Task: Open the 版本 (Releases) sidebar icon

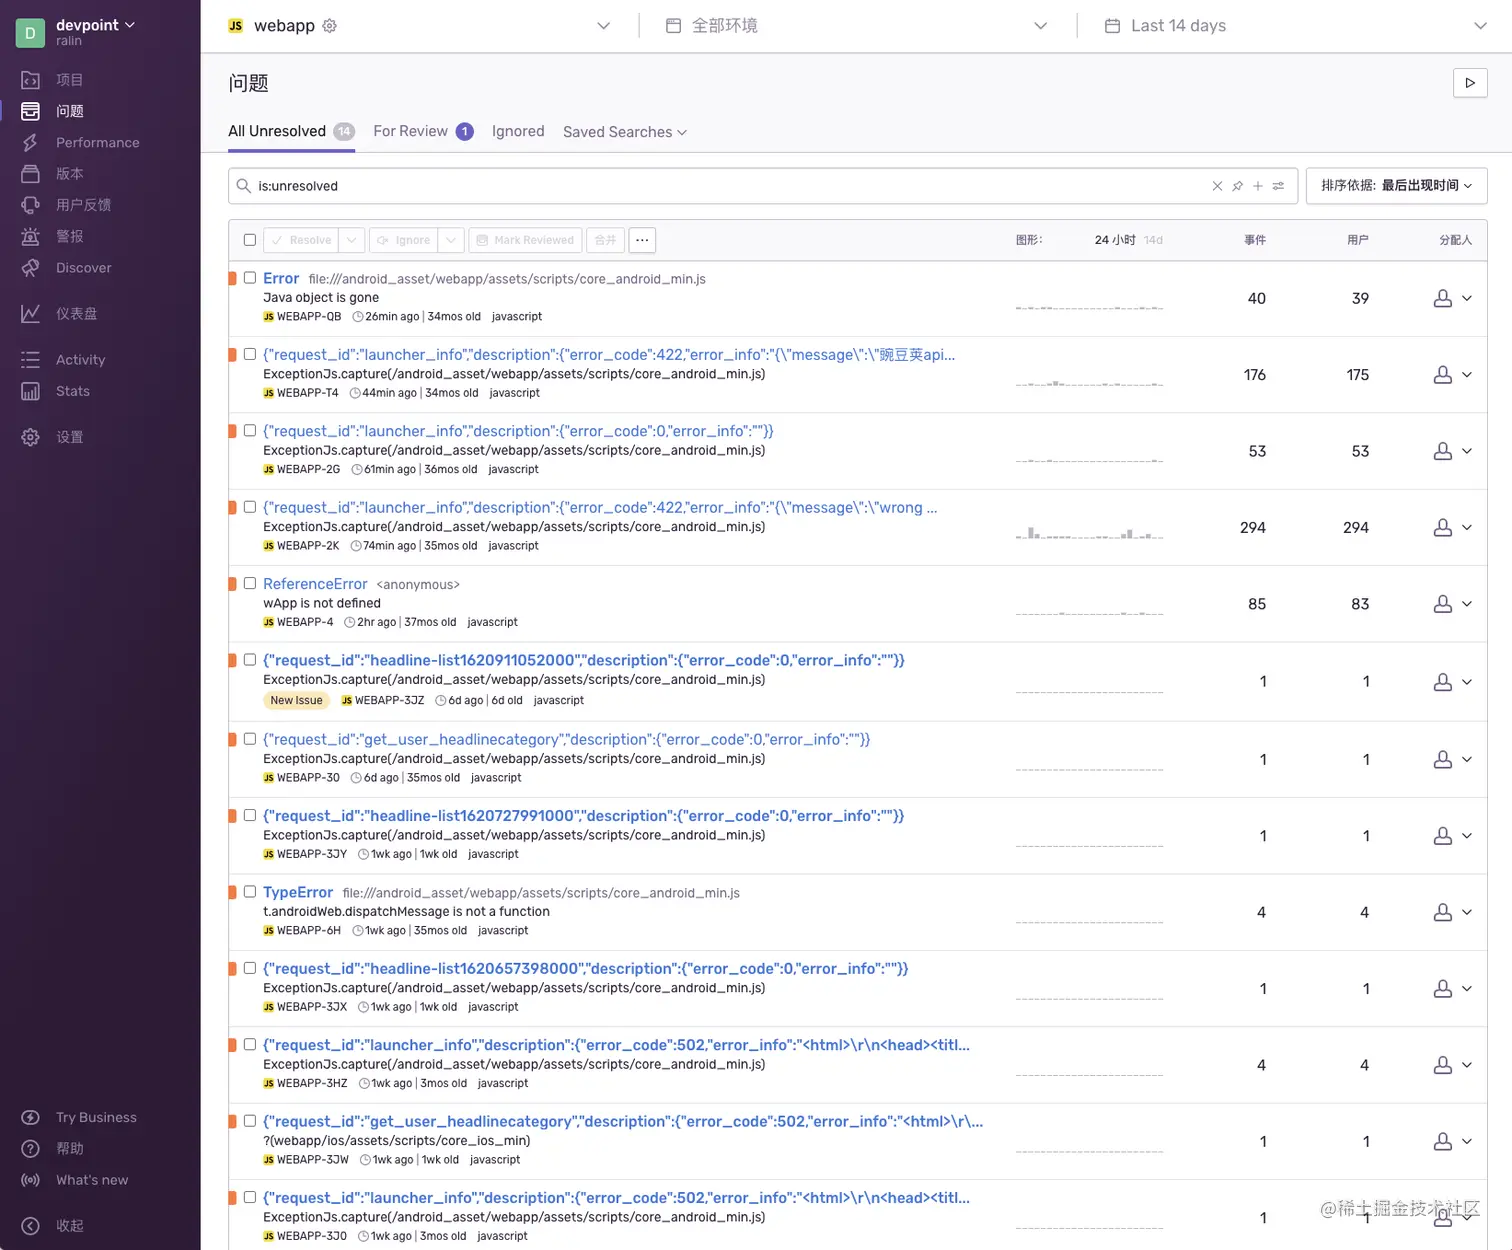Action: (x=31, y=174)
